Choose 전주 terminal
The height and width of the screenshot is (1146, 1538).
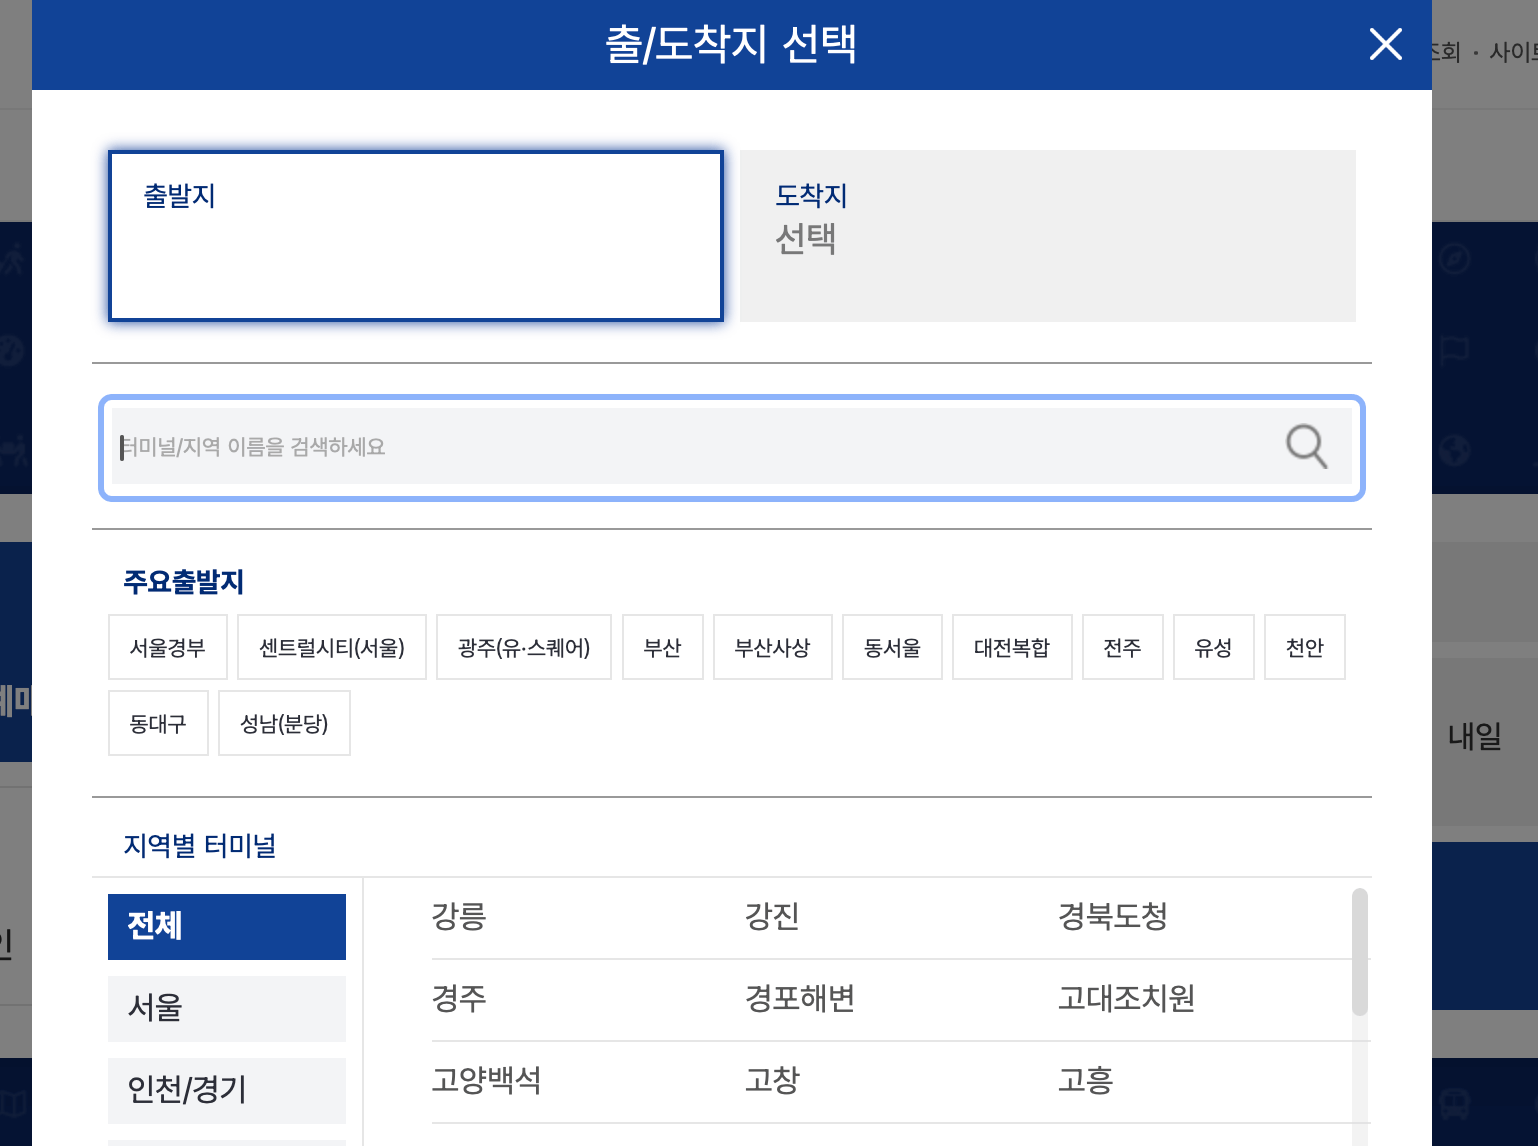click(1123, 647)
